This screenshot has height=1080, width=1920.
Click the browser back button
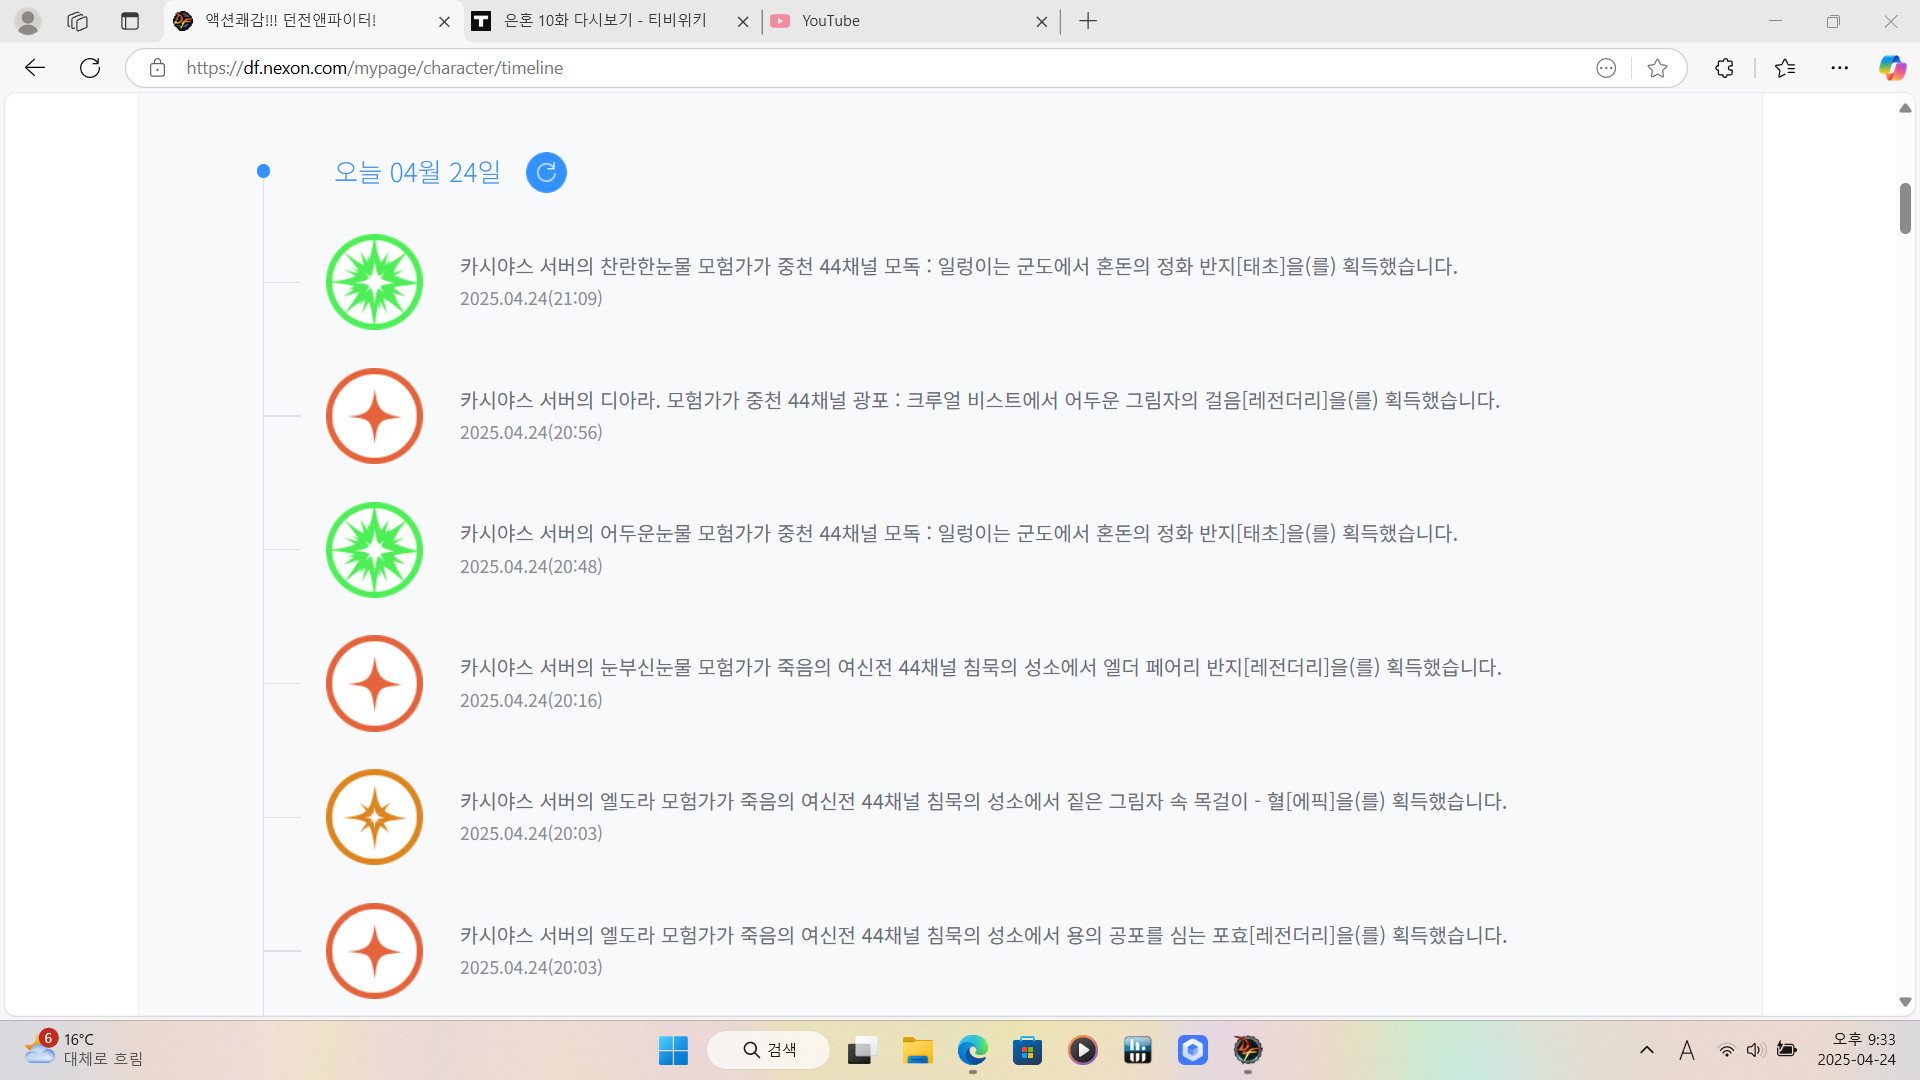coord(35,68)
